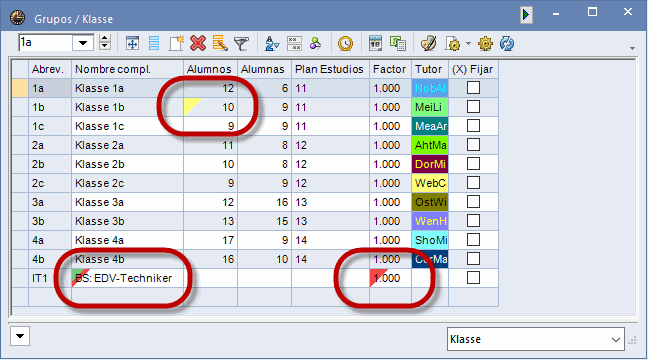Tick Fijar checkbox for Klasse 2c
This screenshot has height=360, width=648.
click(473, 183)
